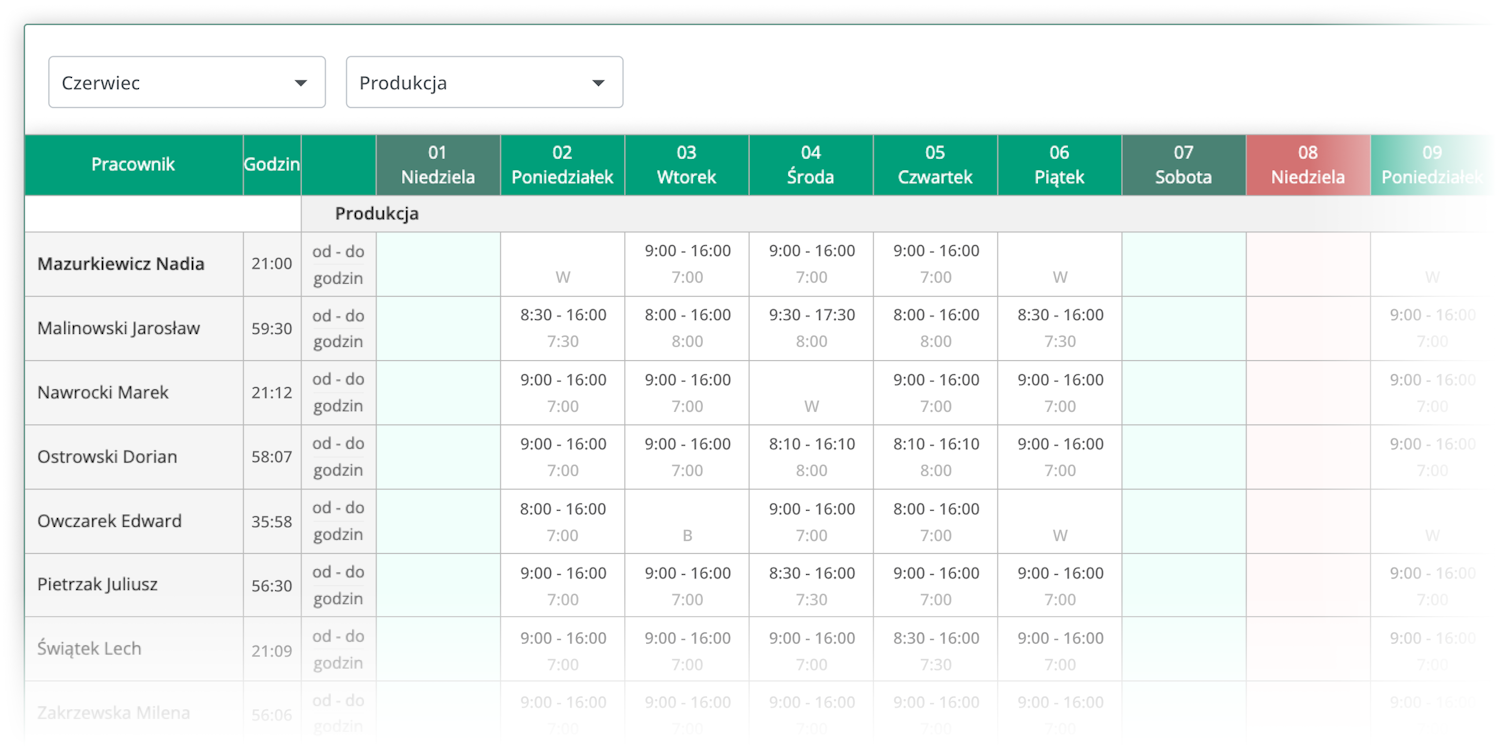Screen dimensions: 1500x750
Task: Click the red 08 Niedziela header
Action: (1307, 165)
